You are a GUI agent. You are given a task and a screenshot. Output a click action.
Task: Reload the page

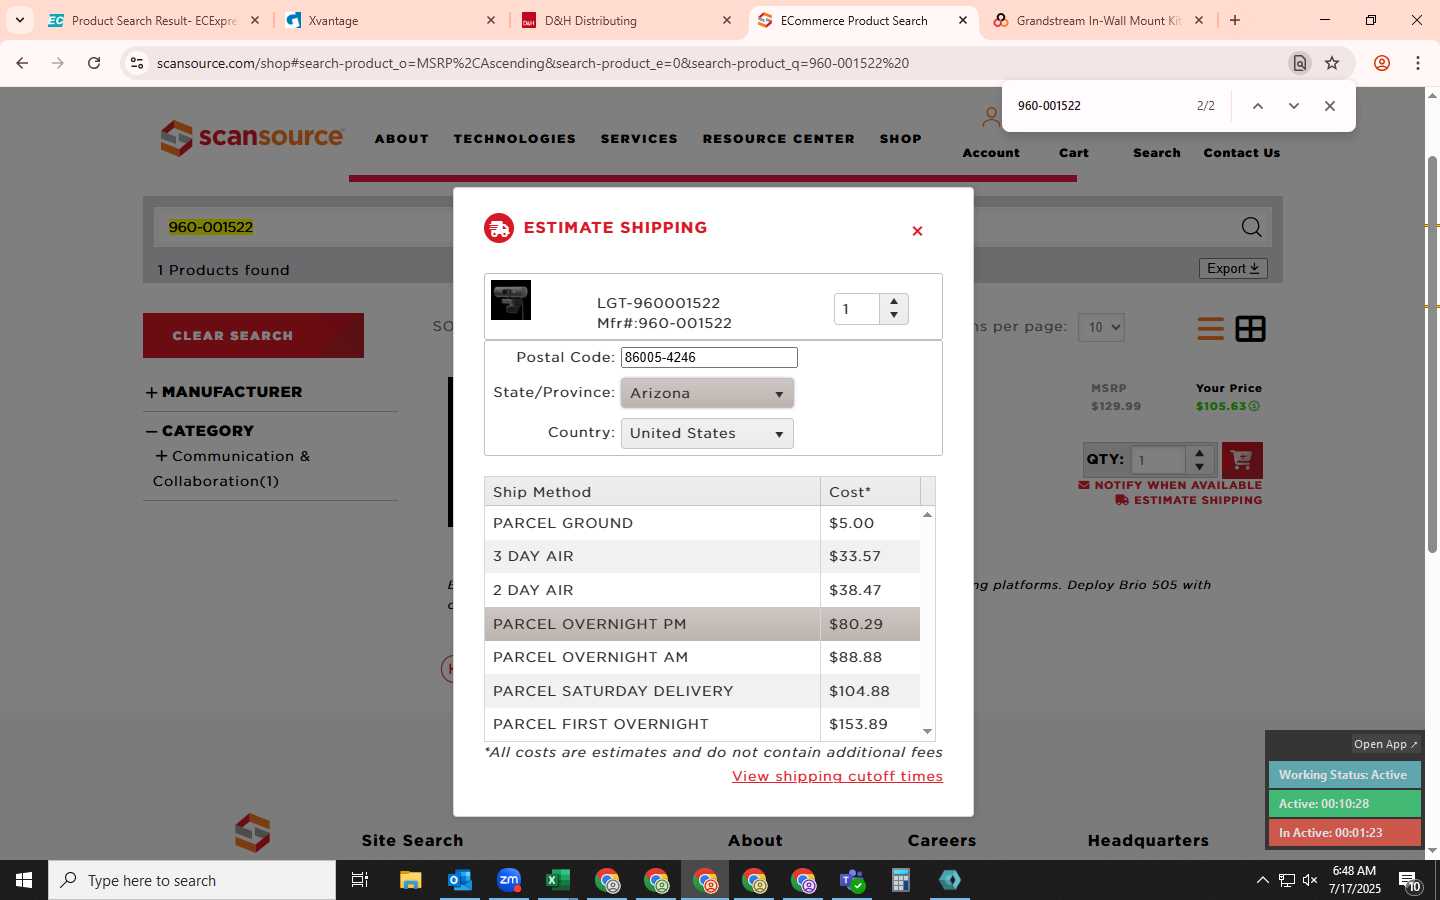(94, 63)
